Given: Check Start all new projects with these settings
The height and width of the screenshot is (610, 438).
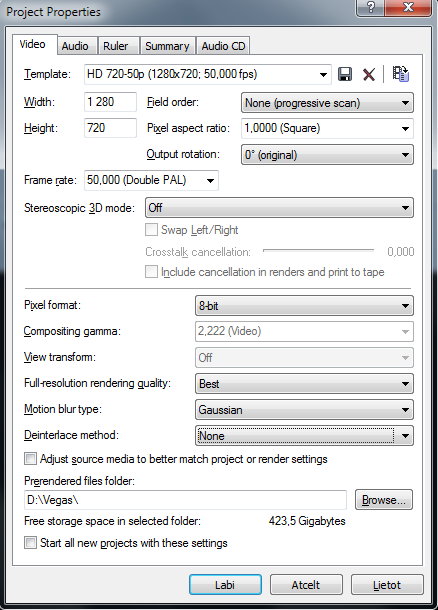Looking at the screenshot, I should coord(30,542).
